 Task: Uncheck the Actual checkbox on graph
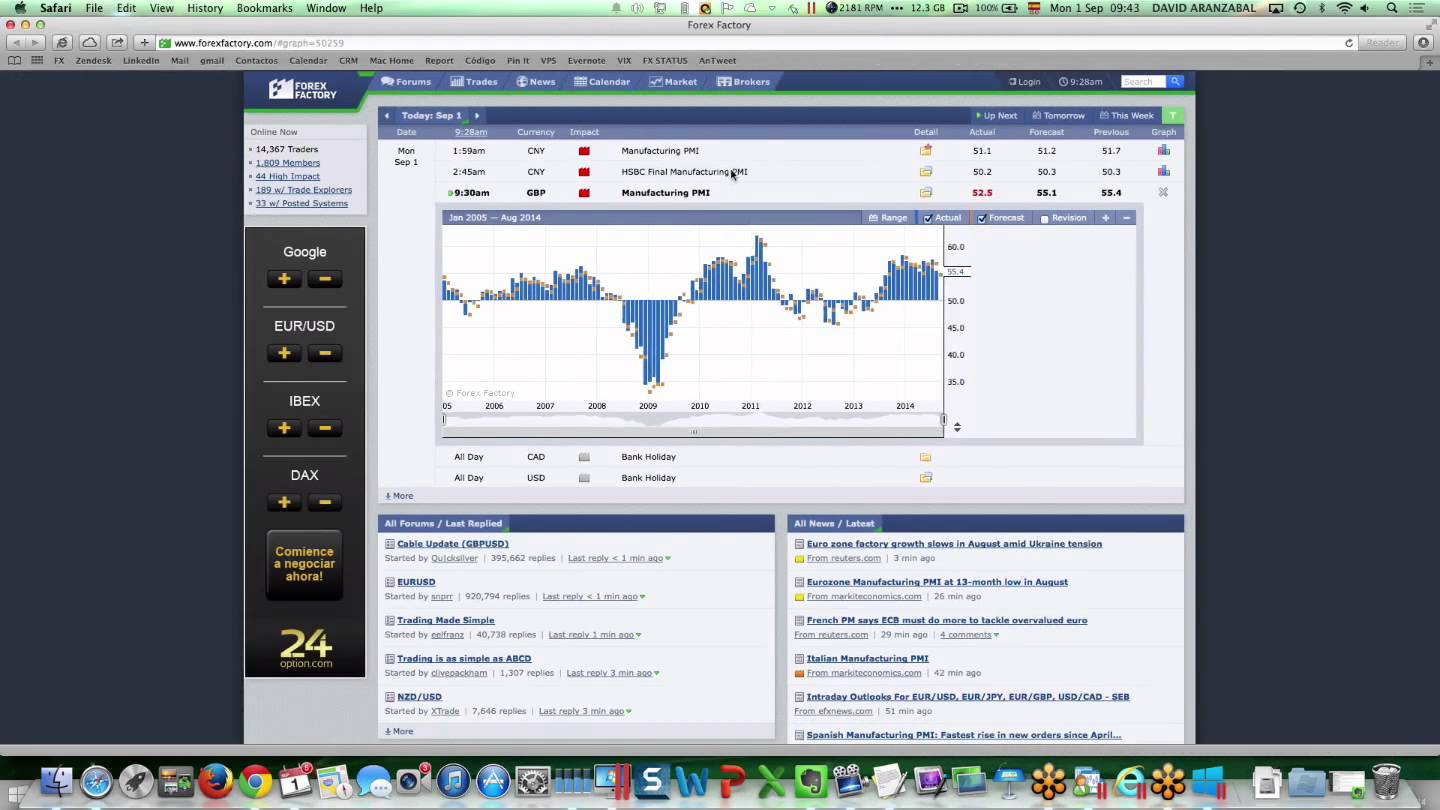(x=928, y=218)
